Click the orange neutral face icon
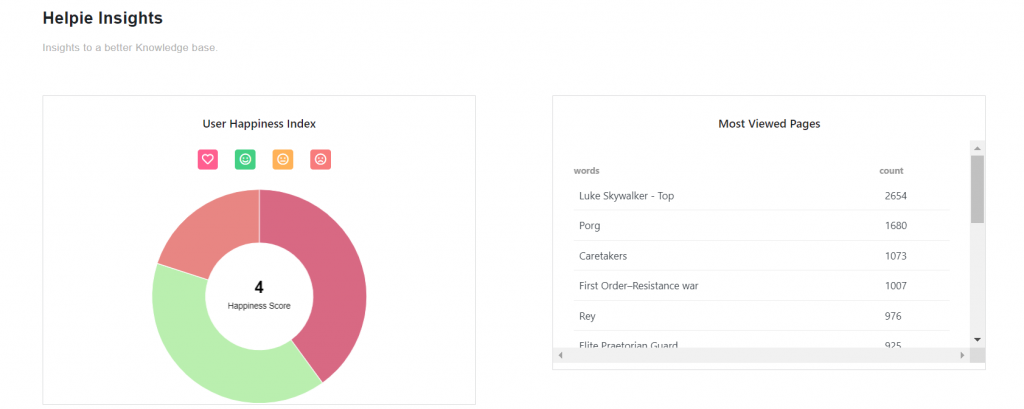Screen dimensions: 1024x409 [x=283, y=159]
